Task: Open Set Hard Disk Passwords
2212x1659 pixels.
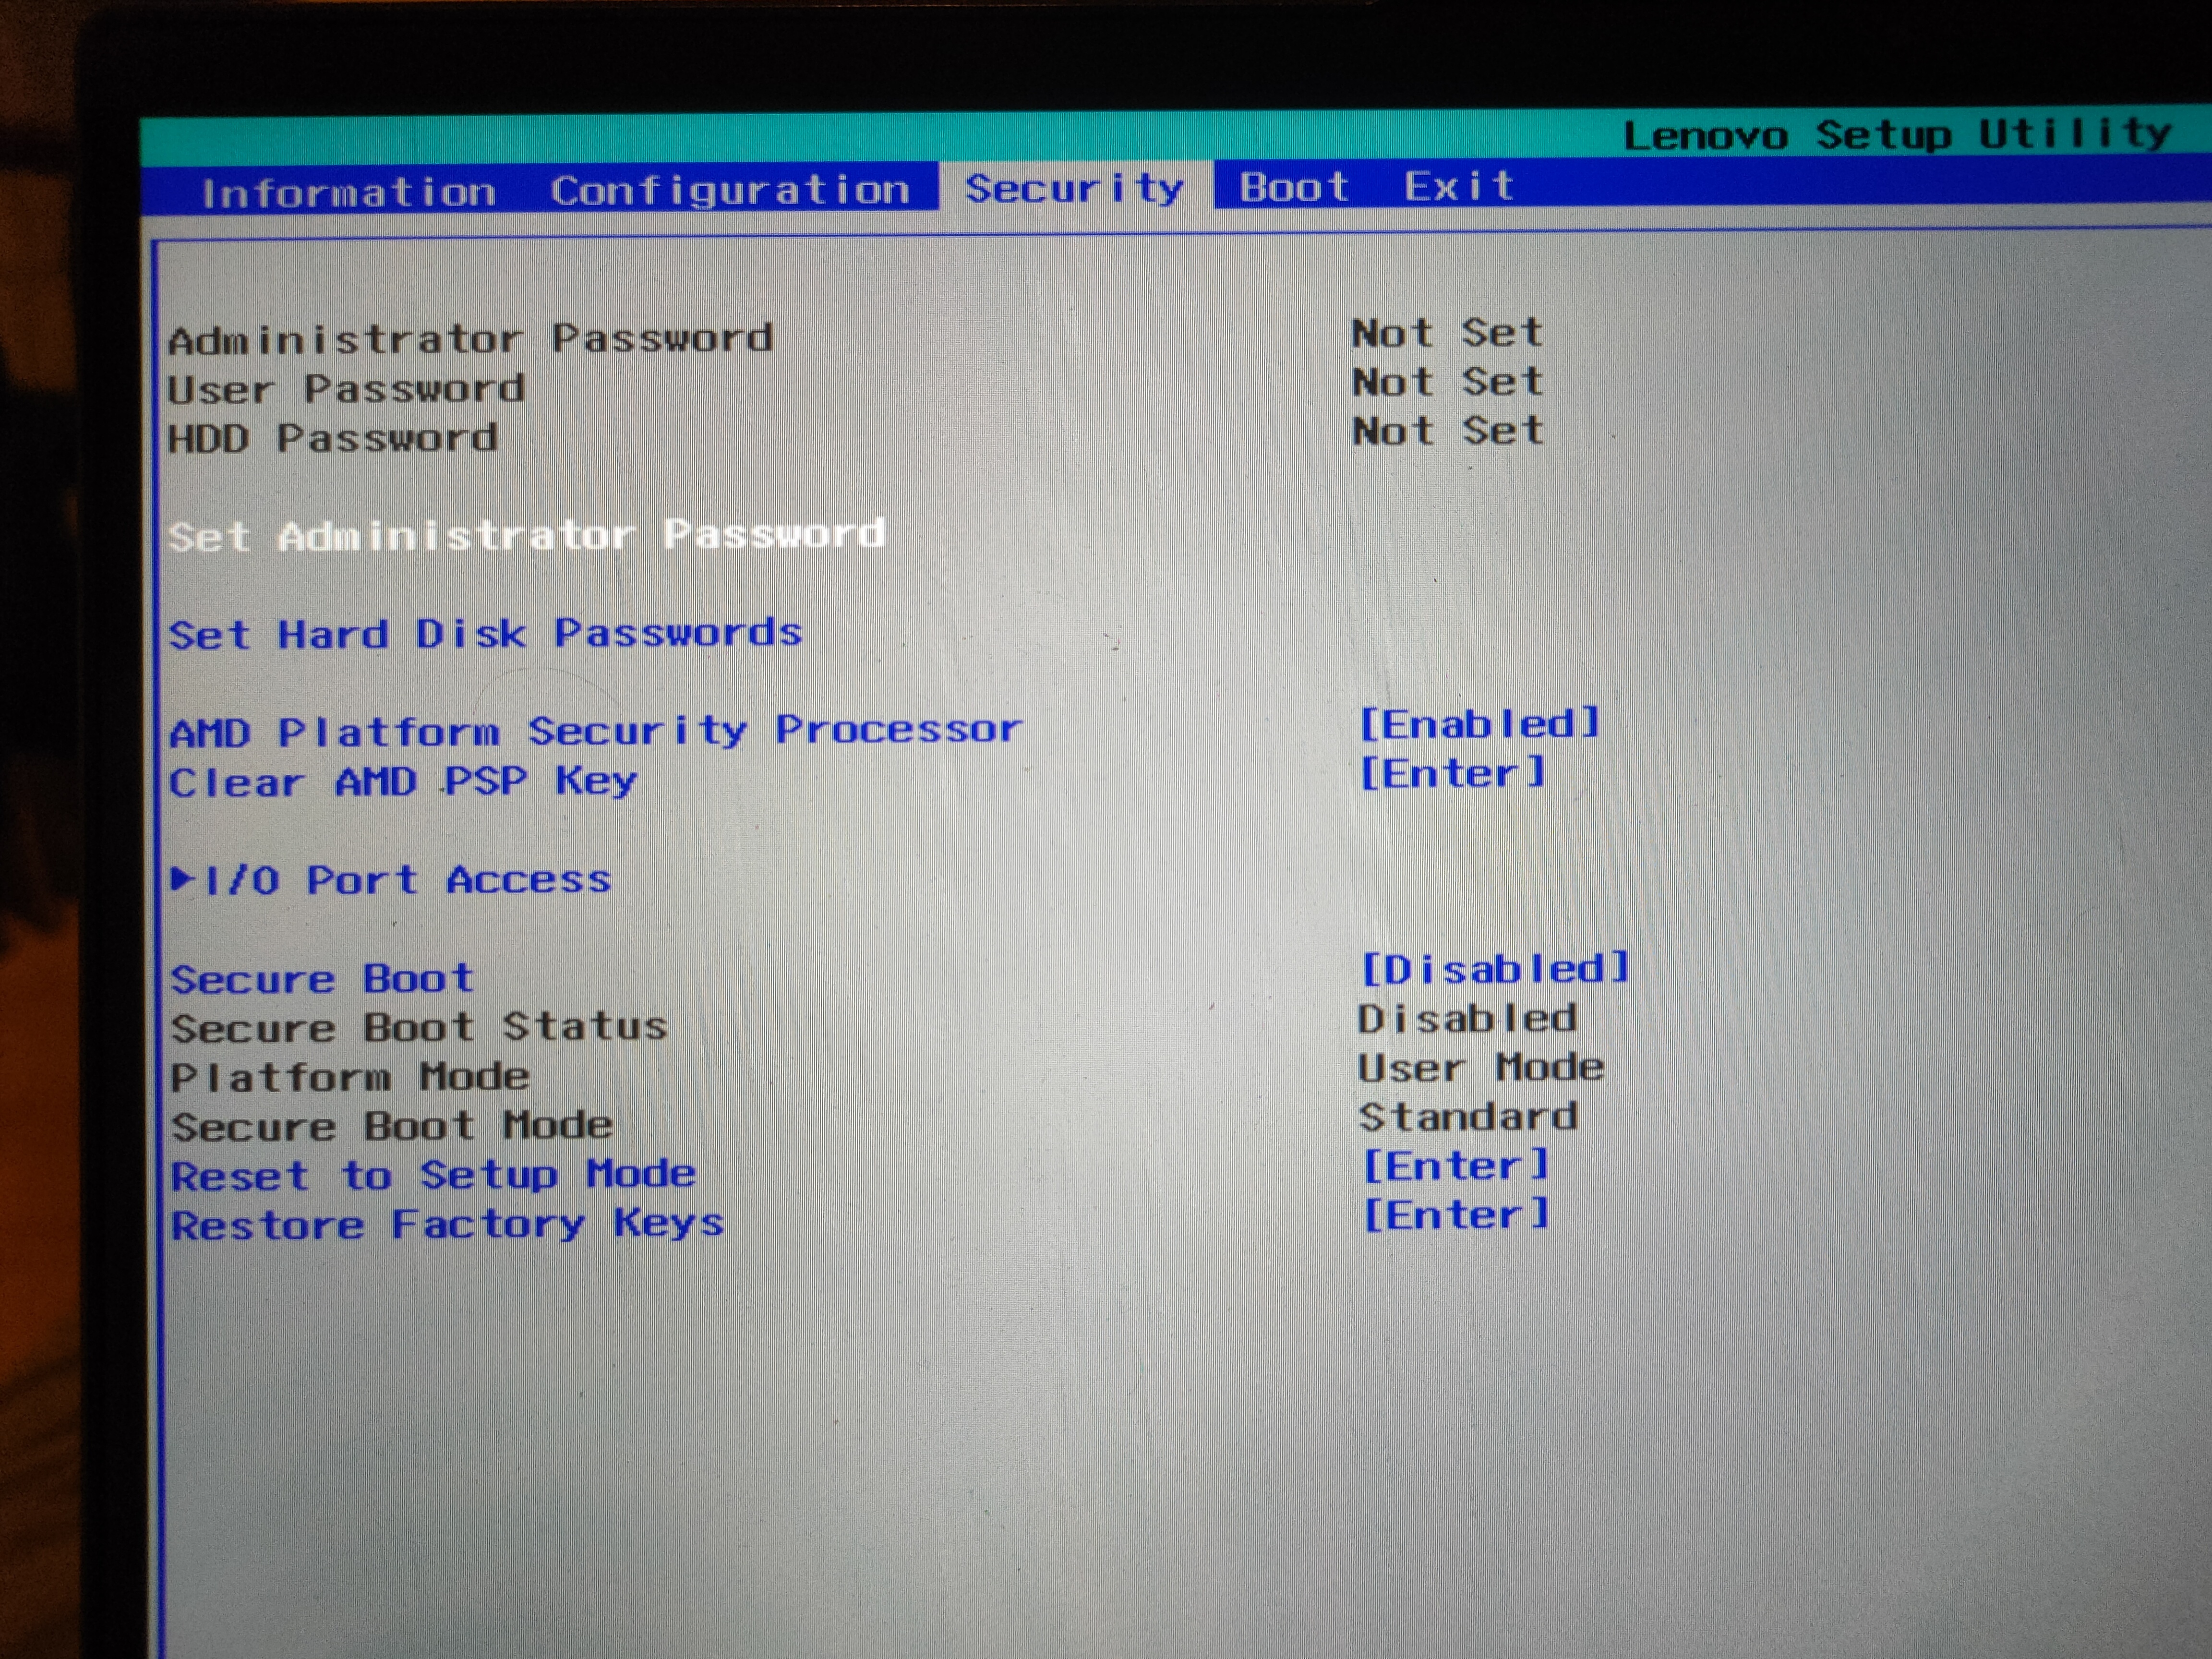Action: 485,633
